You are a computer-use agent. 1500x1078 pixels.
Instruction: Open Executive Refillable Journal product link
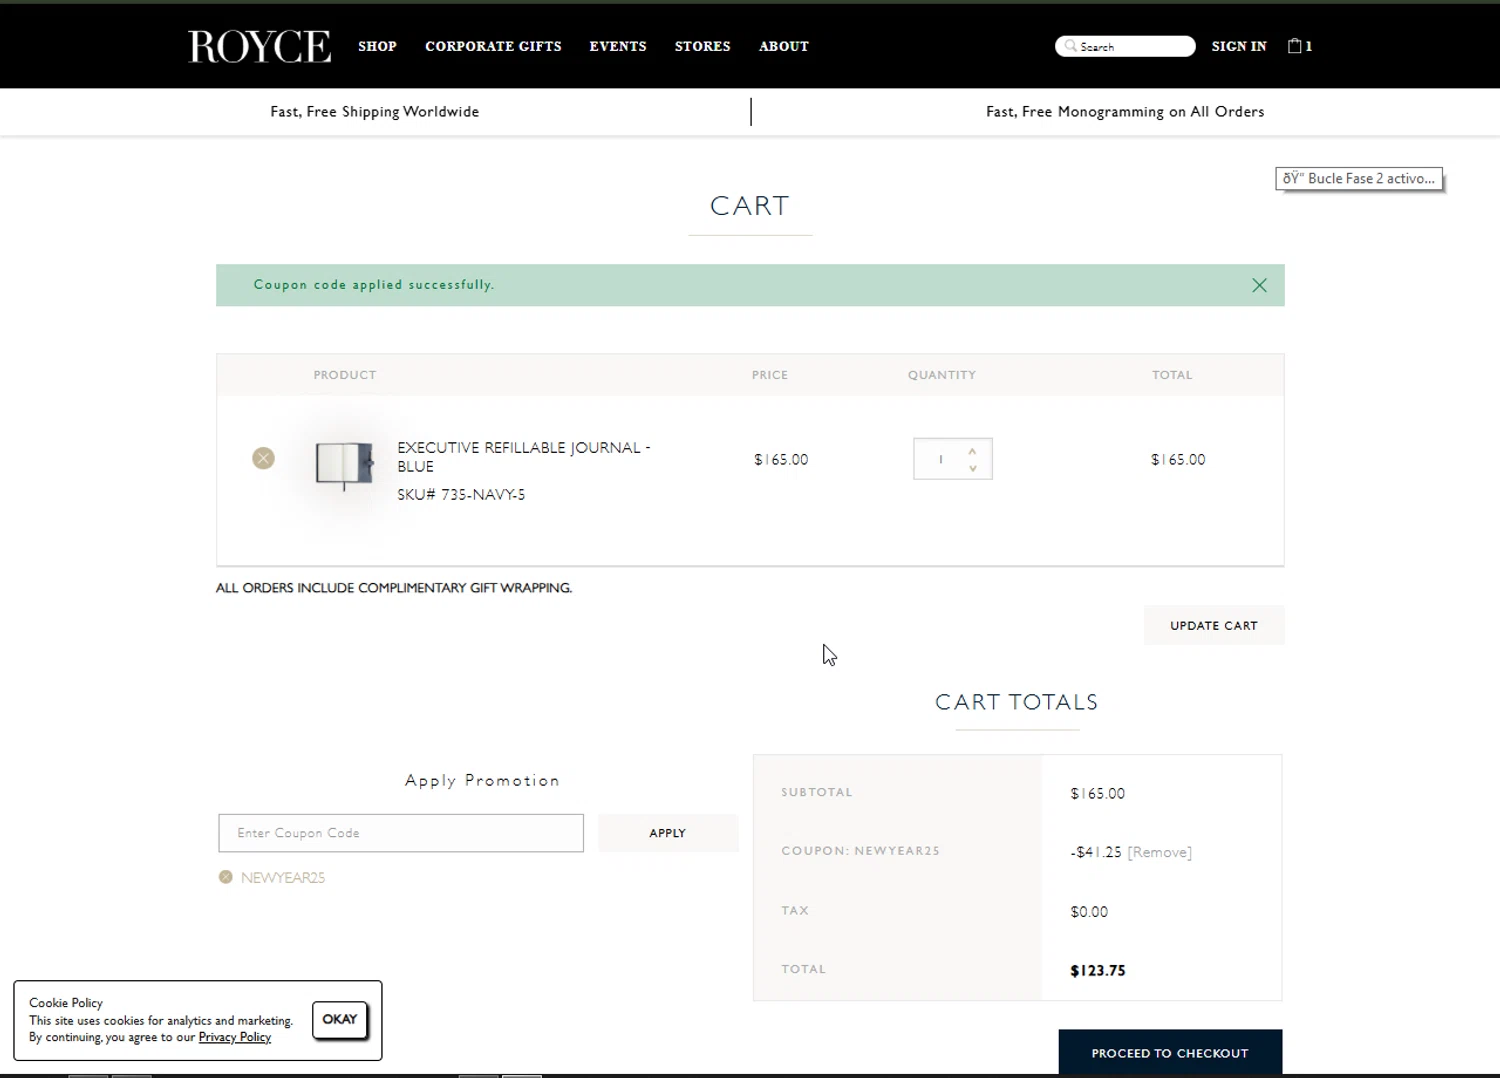[524, 457]
